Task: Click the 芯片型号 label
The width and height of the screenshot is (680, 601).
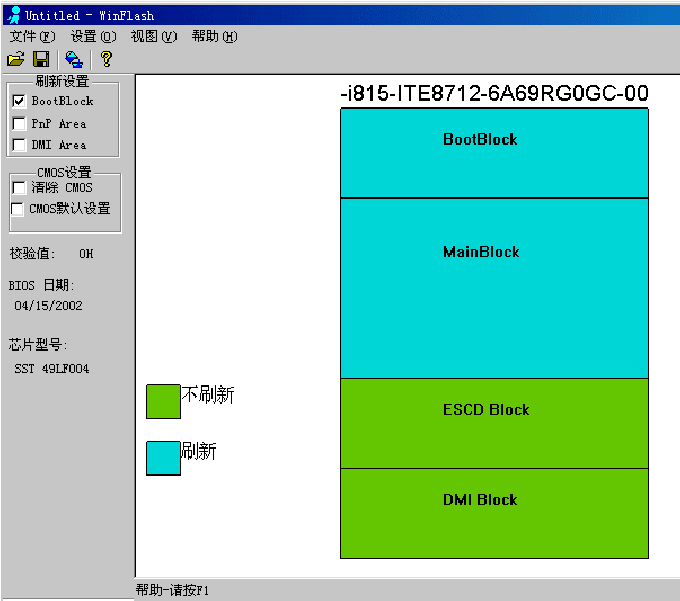Action: 38,345
